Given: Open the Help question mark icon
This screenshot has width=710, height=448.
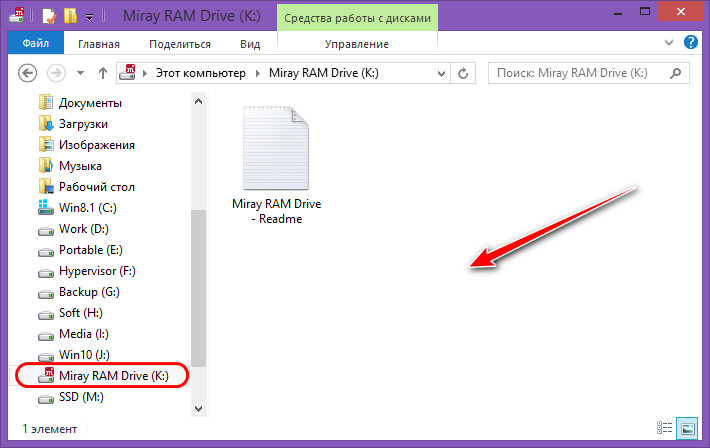Looking at the screenshot, I should 690,44.
